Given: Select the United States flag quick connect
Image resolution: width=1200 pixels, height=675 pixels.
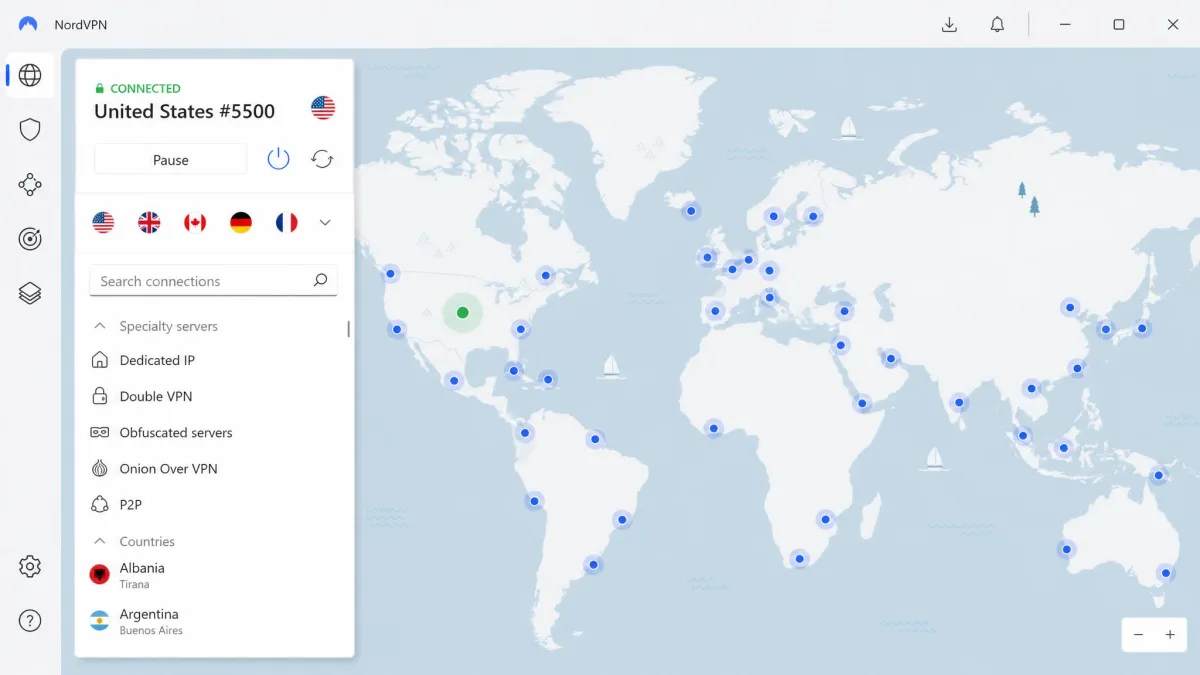Looking at the screenshot, I should [x=103, y=222].
